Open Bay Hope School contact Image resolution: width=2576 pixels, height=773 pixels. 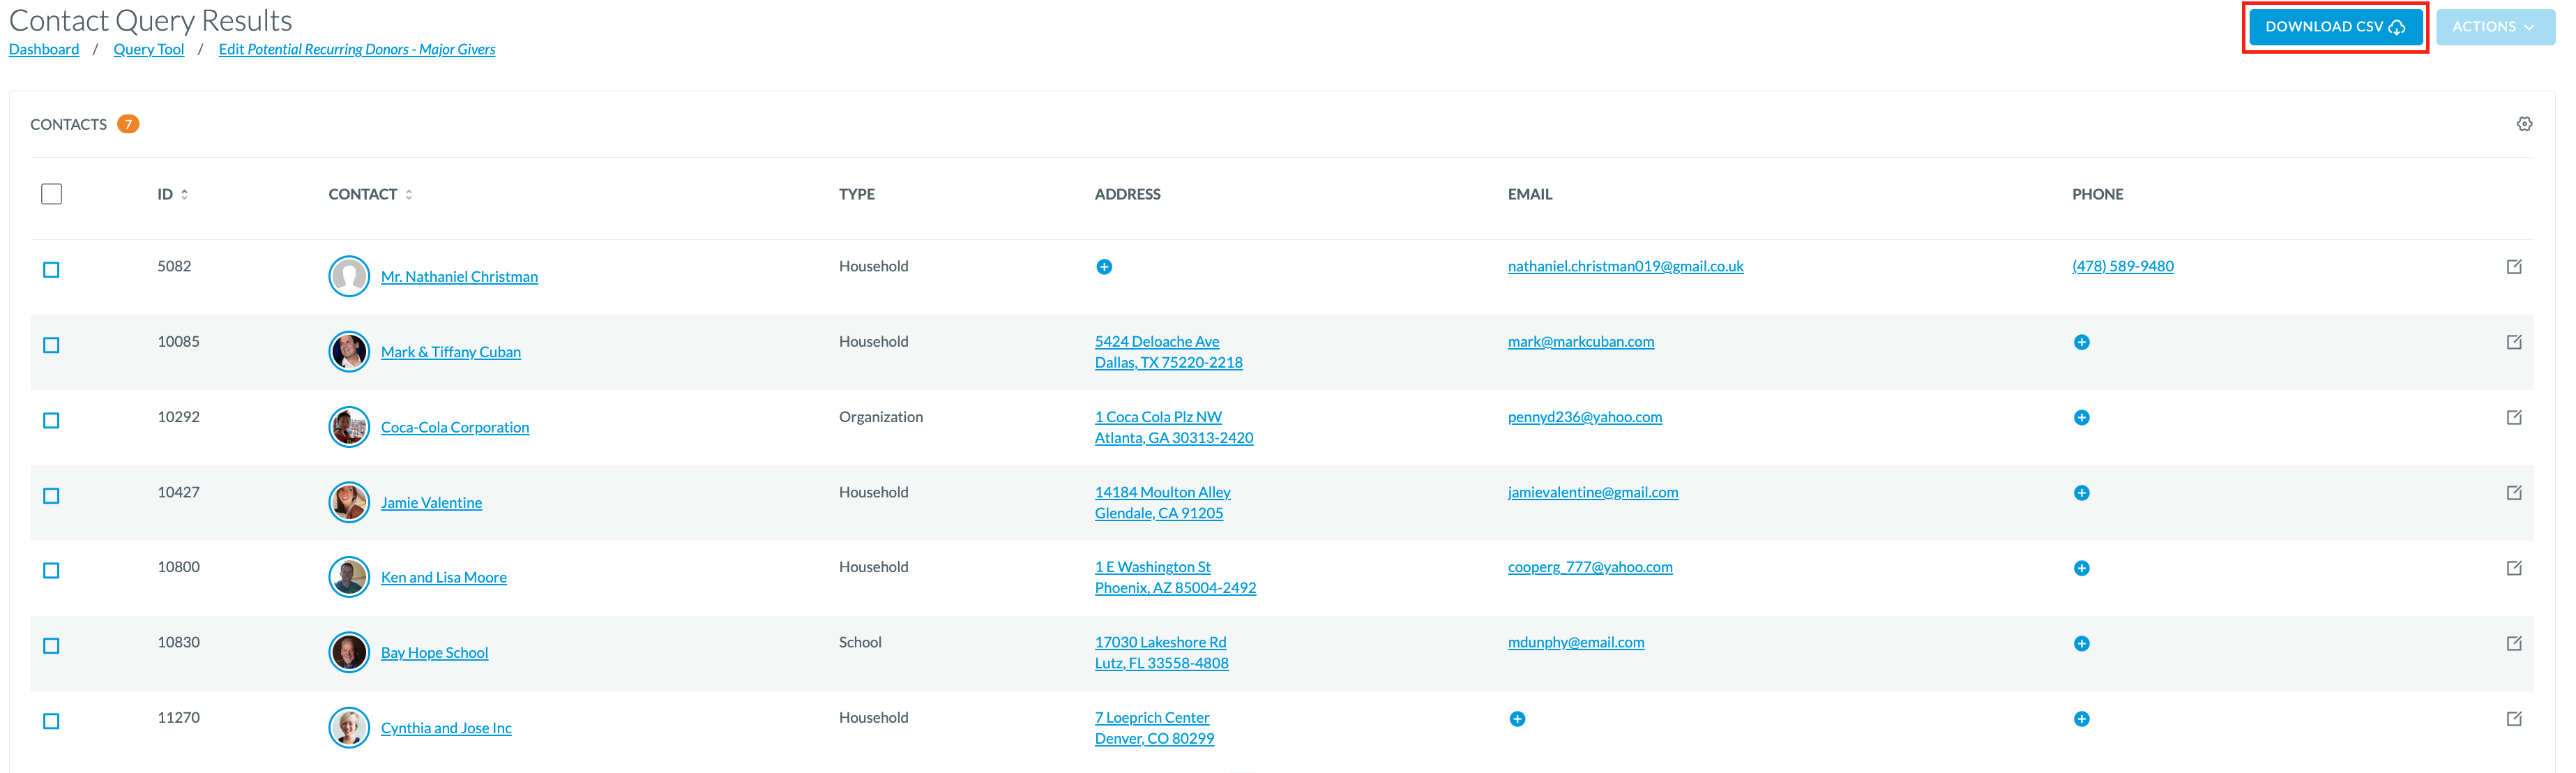(434, 652)
